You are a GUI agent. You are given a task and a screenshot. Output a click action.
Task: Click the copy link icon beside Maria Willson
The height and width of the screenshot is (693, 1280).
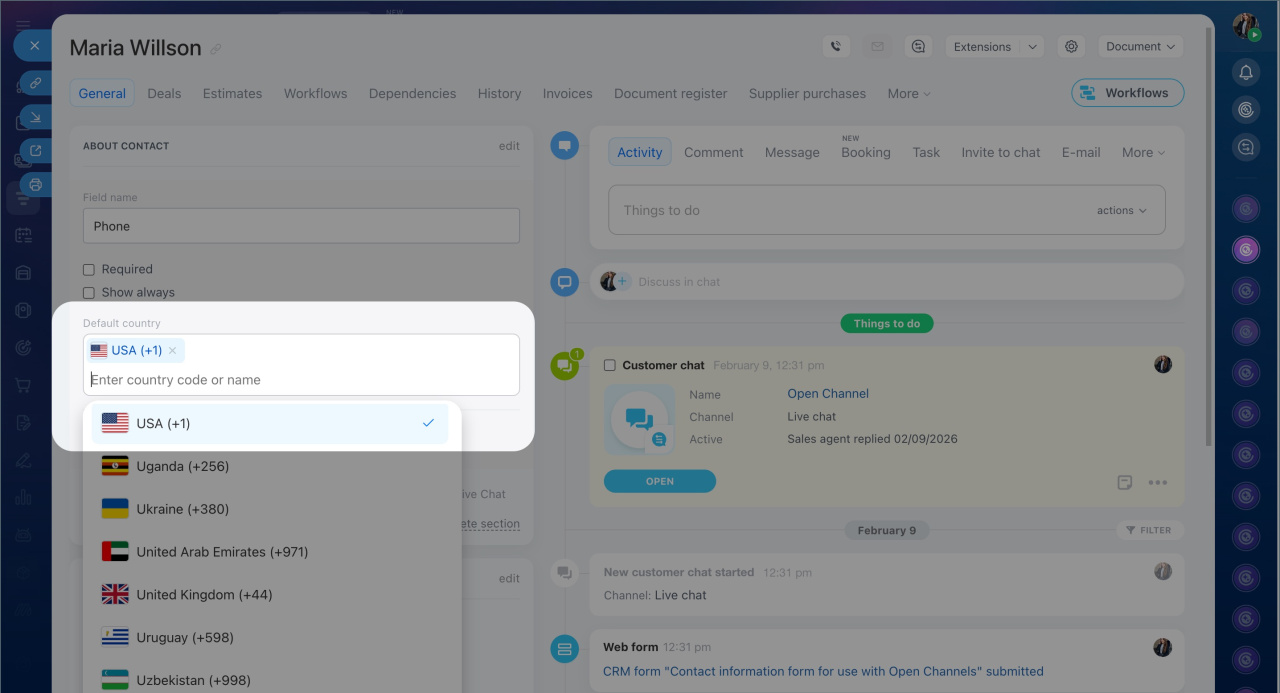click(x=216, y=49)
